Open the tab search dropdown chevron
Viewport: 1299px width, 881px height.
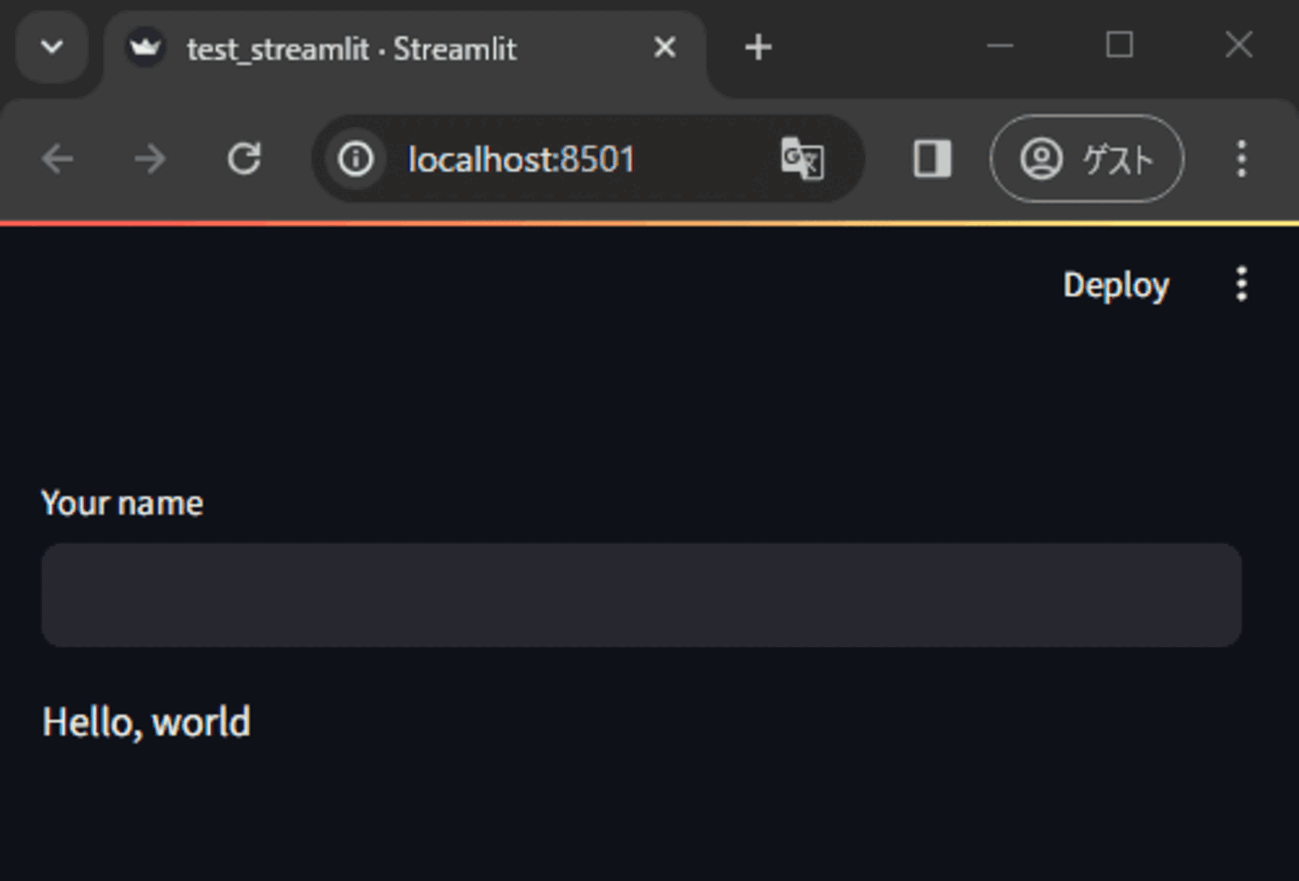pyautogui.click(x=52, y=47)
